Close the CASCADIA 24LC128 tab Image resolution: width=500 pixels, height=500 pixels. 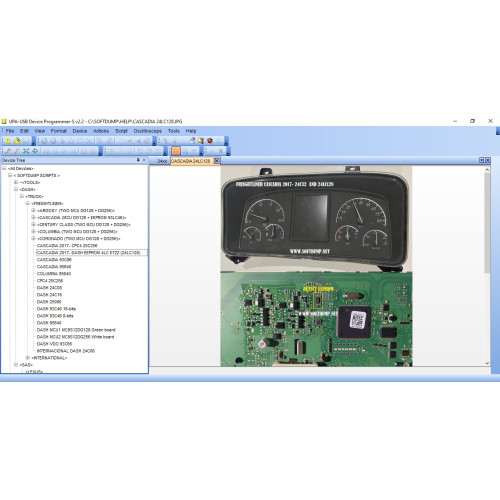click(216, 161)
